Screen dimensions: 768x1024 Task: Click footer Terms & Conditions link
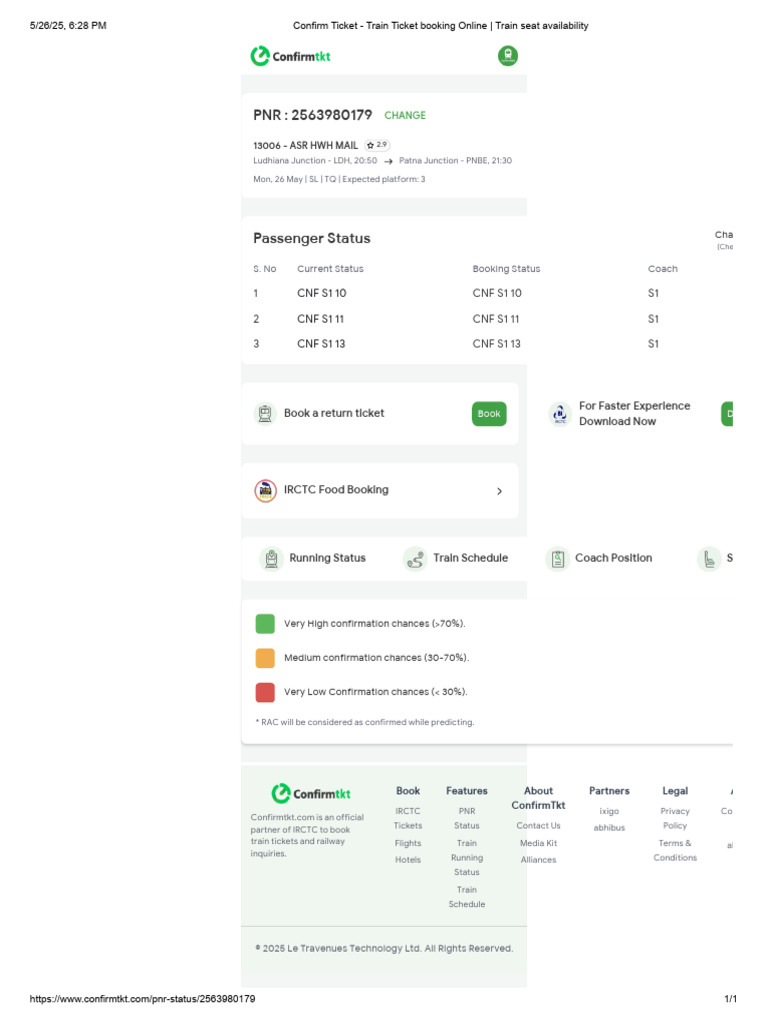[x=675, y=850]
